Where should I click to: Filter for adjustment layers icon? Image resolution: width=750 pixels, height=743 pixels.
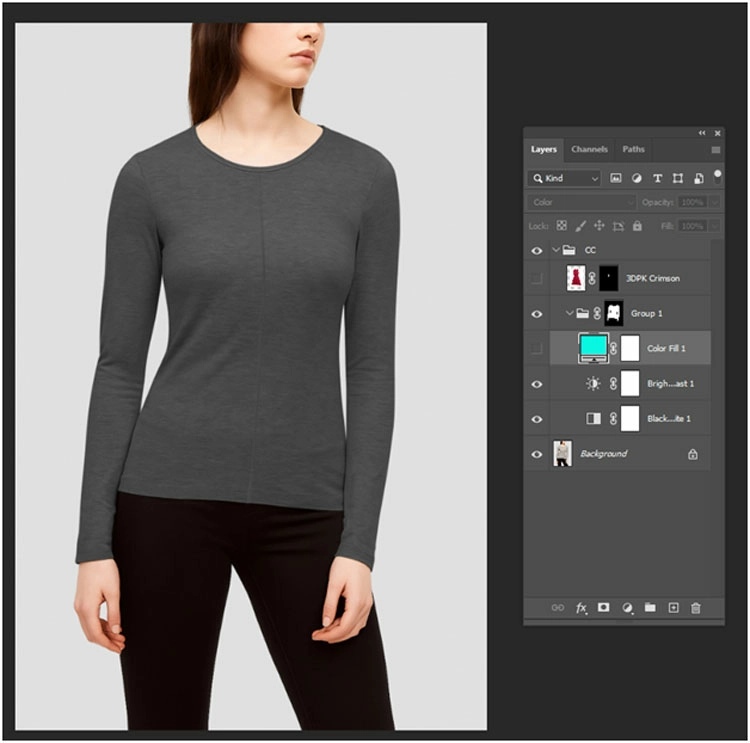point(636,178)
